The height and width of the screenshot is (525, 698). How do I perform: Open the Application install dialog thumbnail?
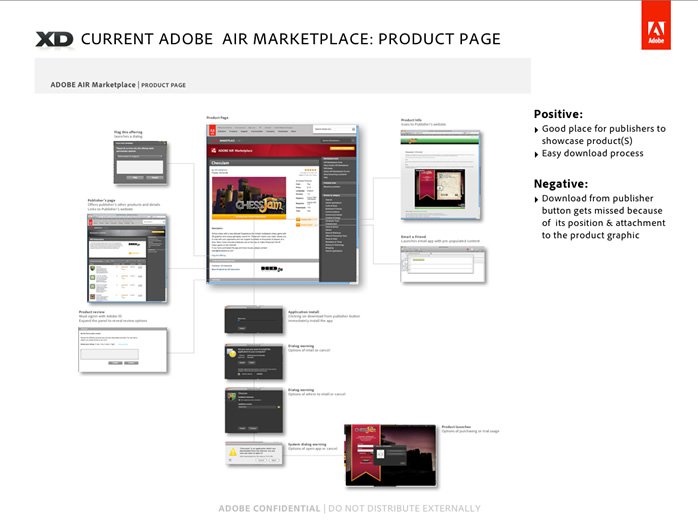click(254, 320)
